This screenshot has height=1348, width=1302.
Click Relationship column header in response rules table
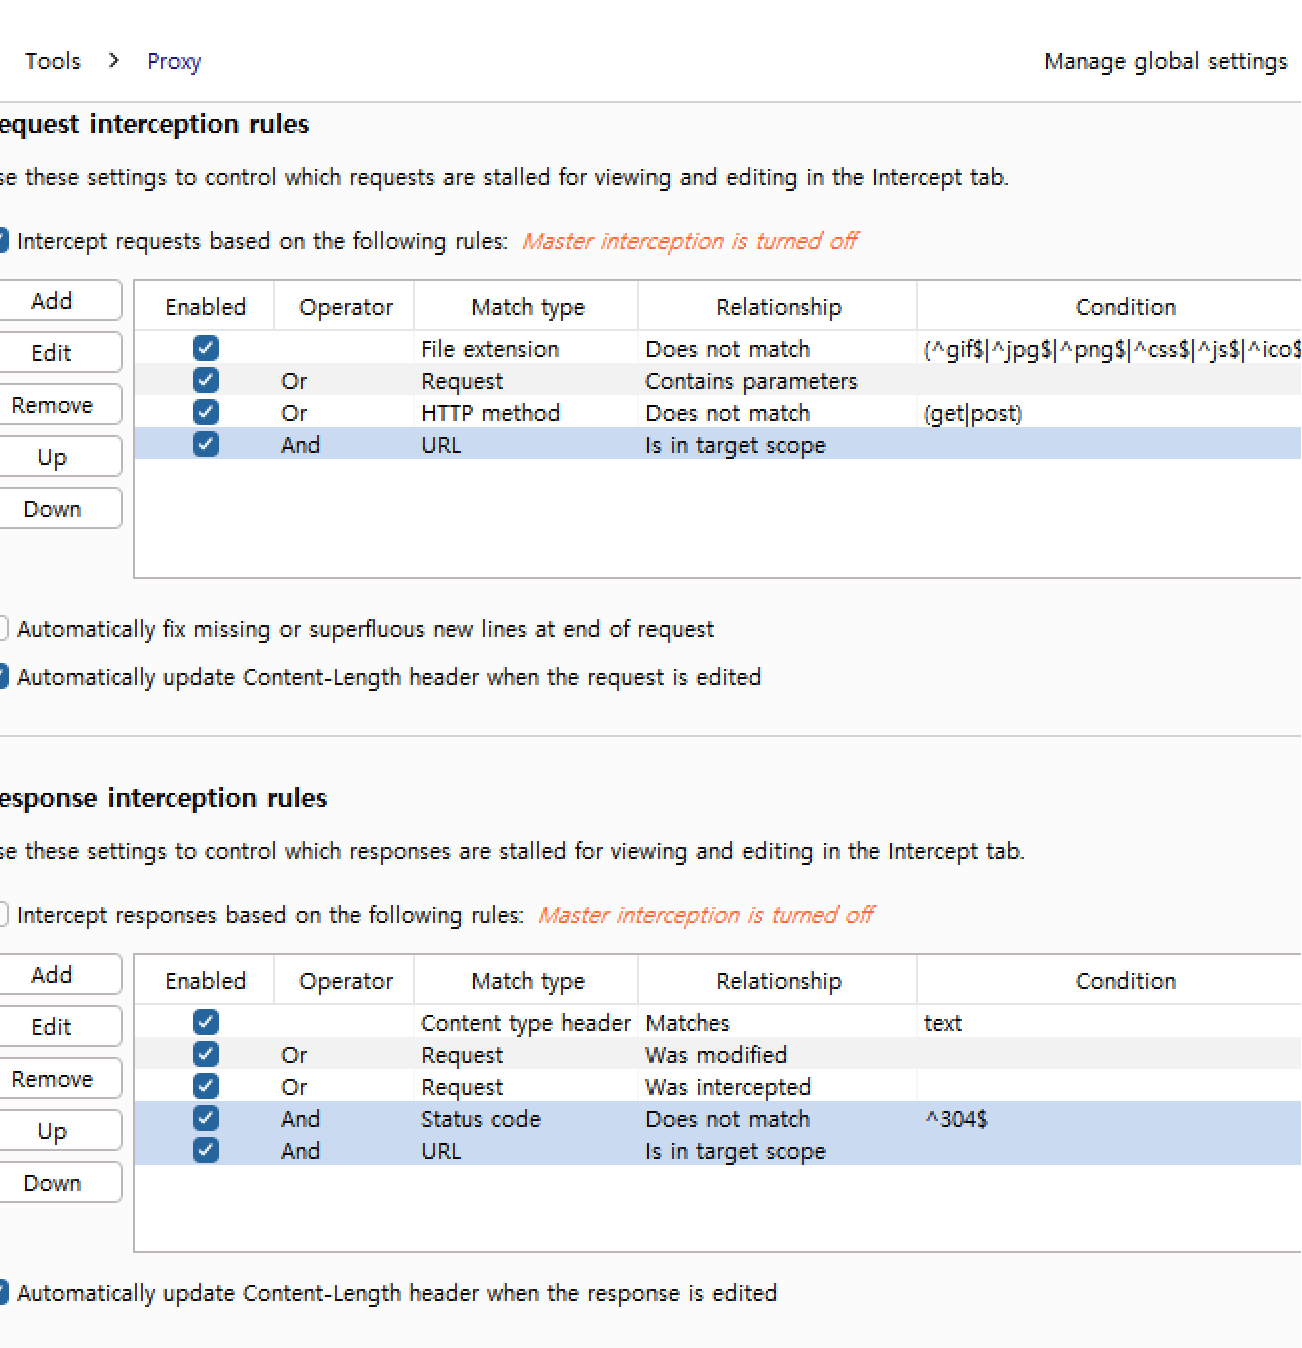pos(779,981)
